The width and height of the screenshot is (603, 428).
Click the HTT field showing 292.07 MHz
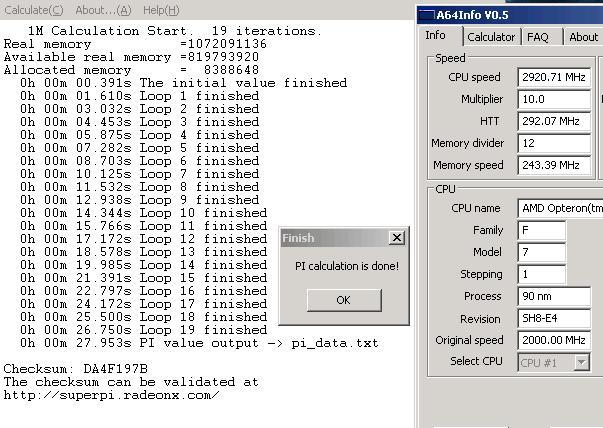[554, 121]
